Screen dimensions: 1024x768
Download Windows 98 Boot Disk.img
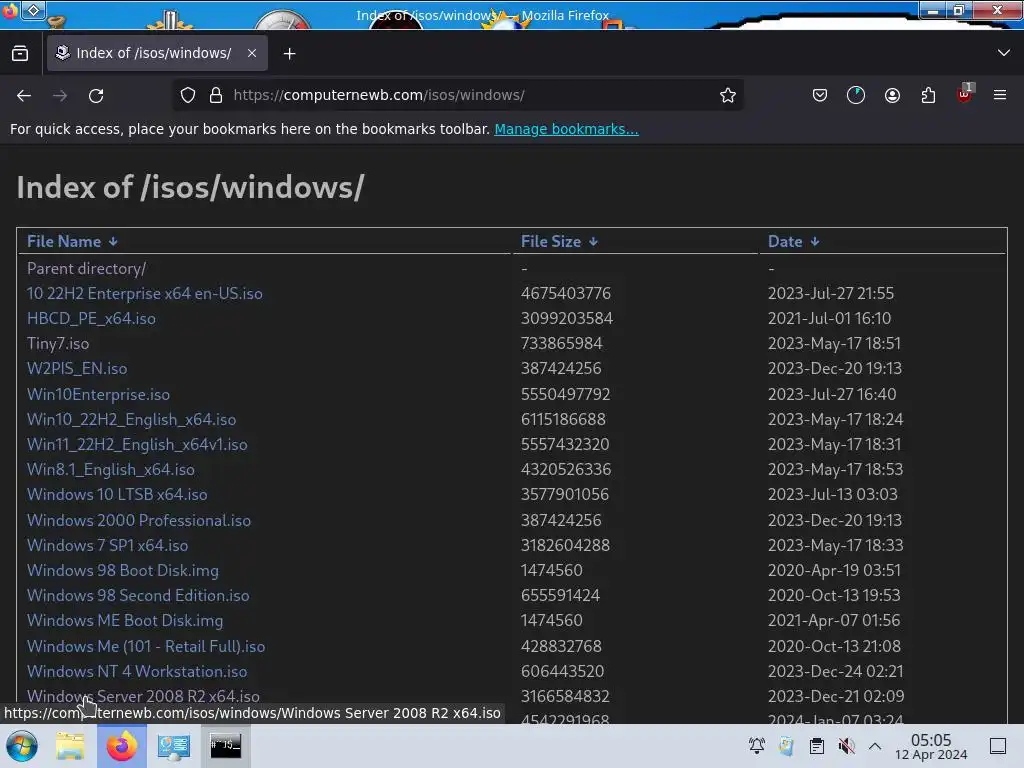pos(123,571)
